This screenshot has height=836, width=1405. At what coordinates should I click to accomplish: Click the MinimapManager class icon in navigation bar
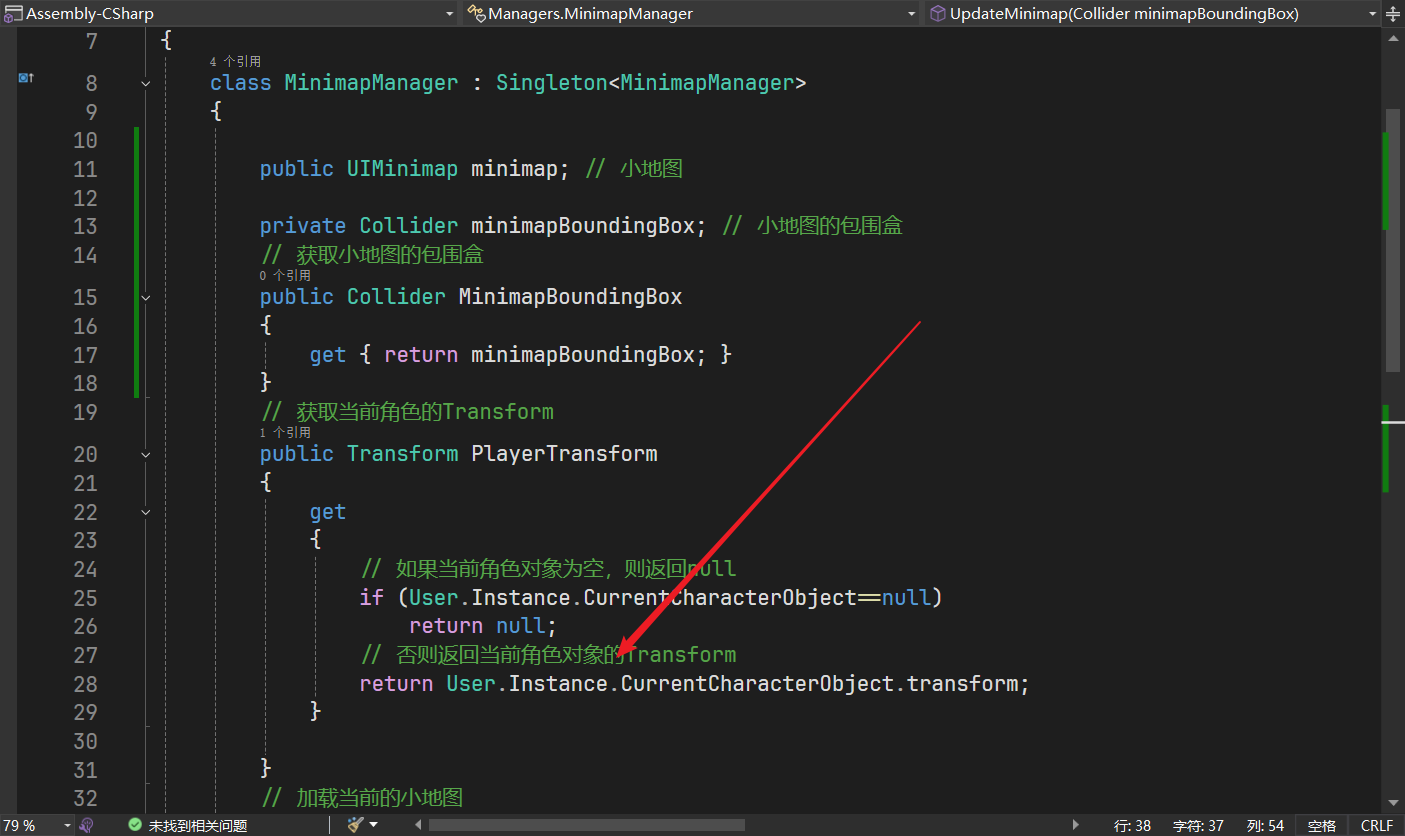click(476, 13)
